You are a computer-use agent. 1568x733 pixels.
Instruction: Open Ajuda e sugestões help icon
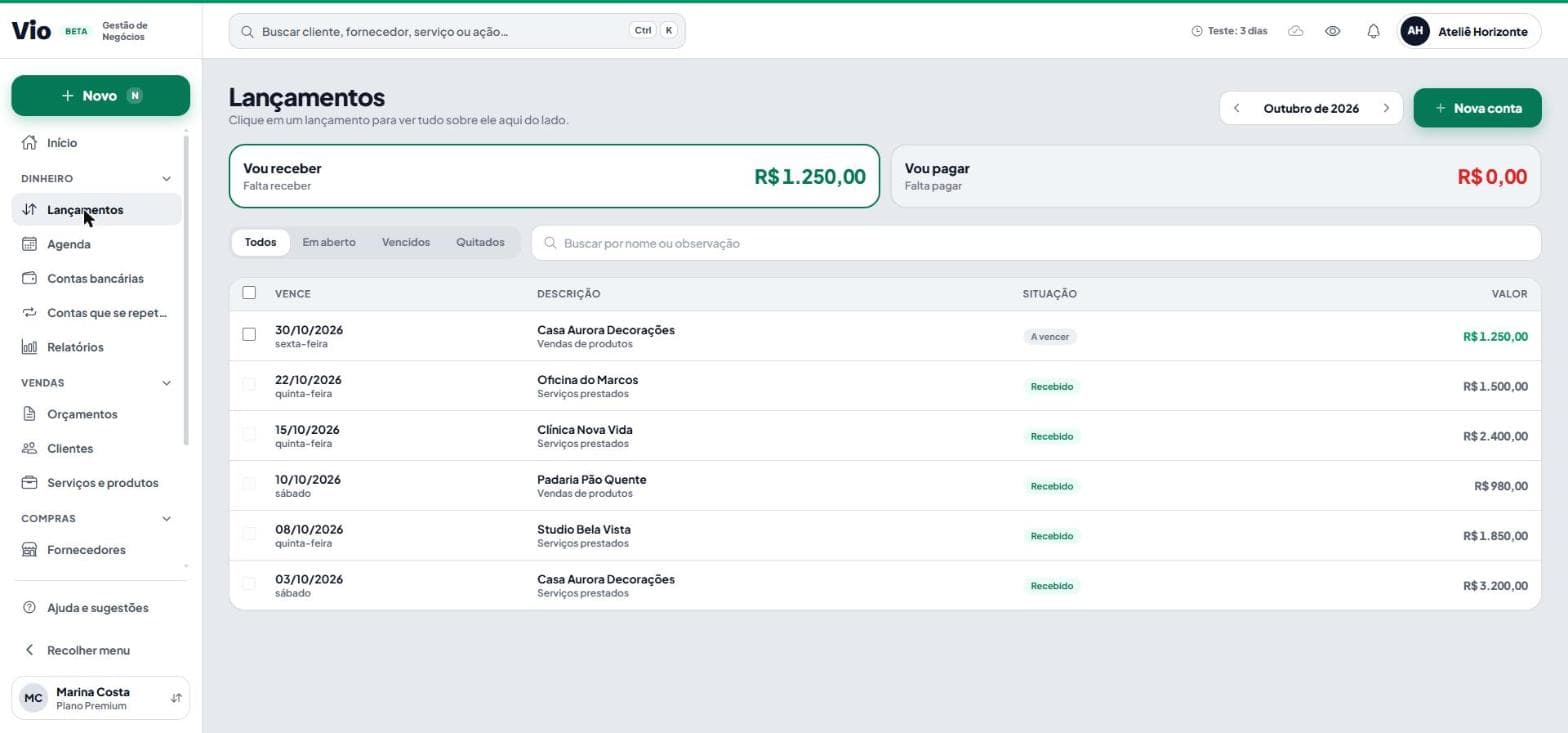29,608
